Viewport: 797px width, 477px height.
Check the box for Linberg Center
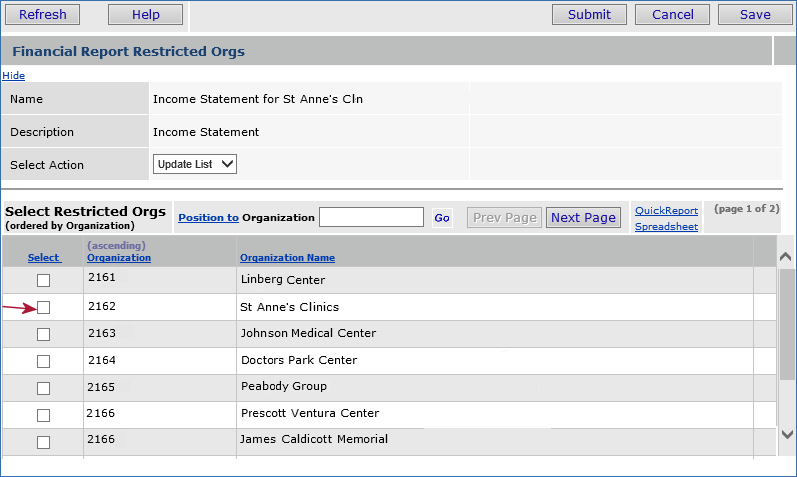click(x=43, y=281)
